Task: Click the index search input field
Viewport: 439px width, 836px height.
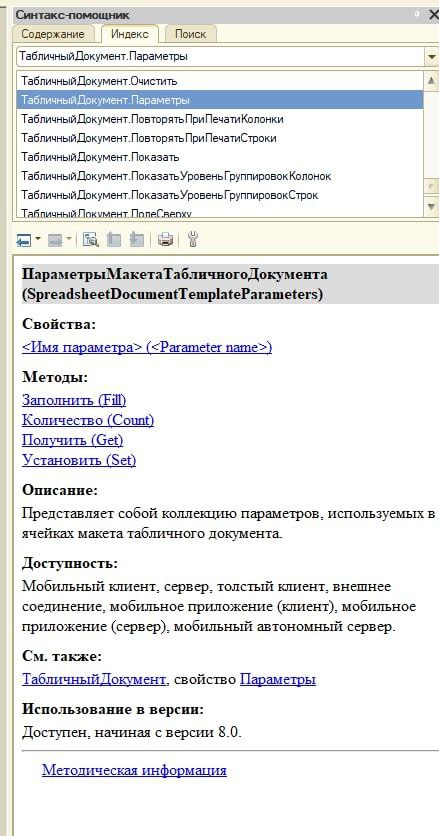Action: click(220, 57)
